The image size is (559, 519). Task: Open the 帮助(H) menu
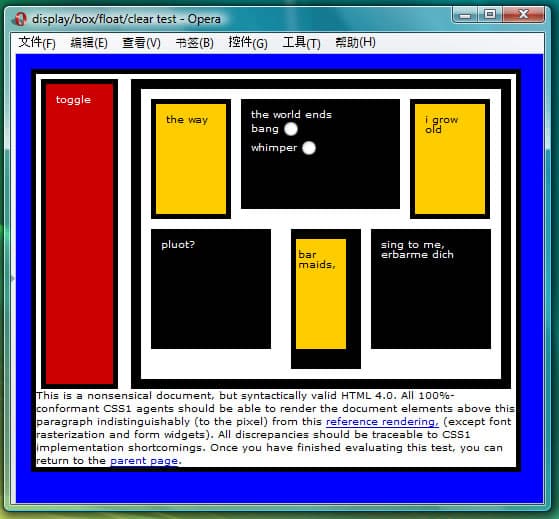click(355, 42)
